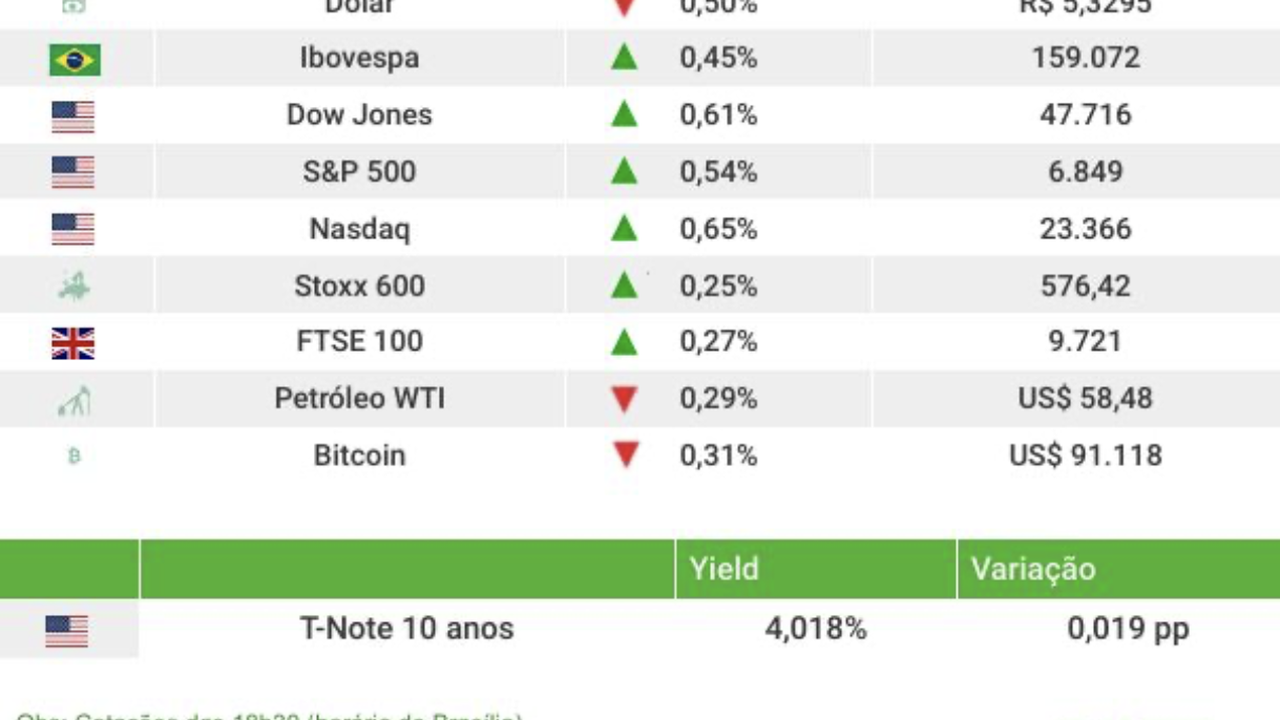Select the Variação column header
This screenshot has width=1280, height=720.
coord(1033,569)
